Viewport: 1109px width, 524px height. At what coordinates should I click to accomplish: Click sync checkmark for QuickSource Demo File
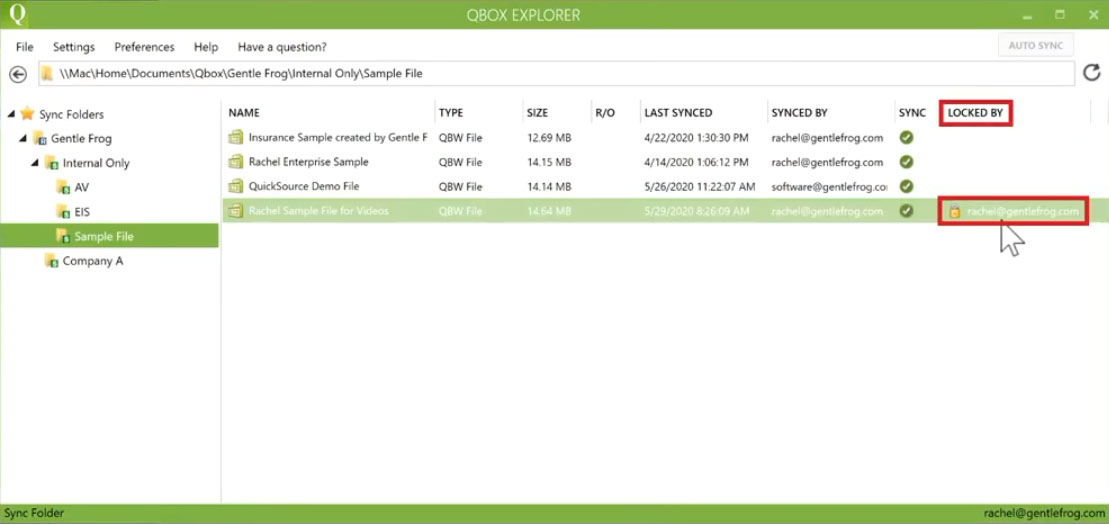pos(906,186)
